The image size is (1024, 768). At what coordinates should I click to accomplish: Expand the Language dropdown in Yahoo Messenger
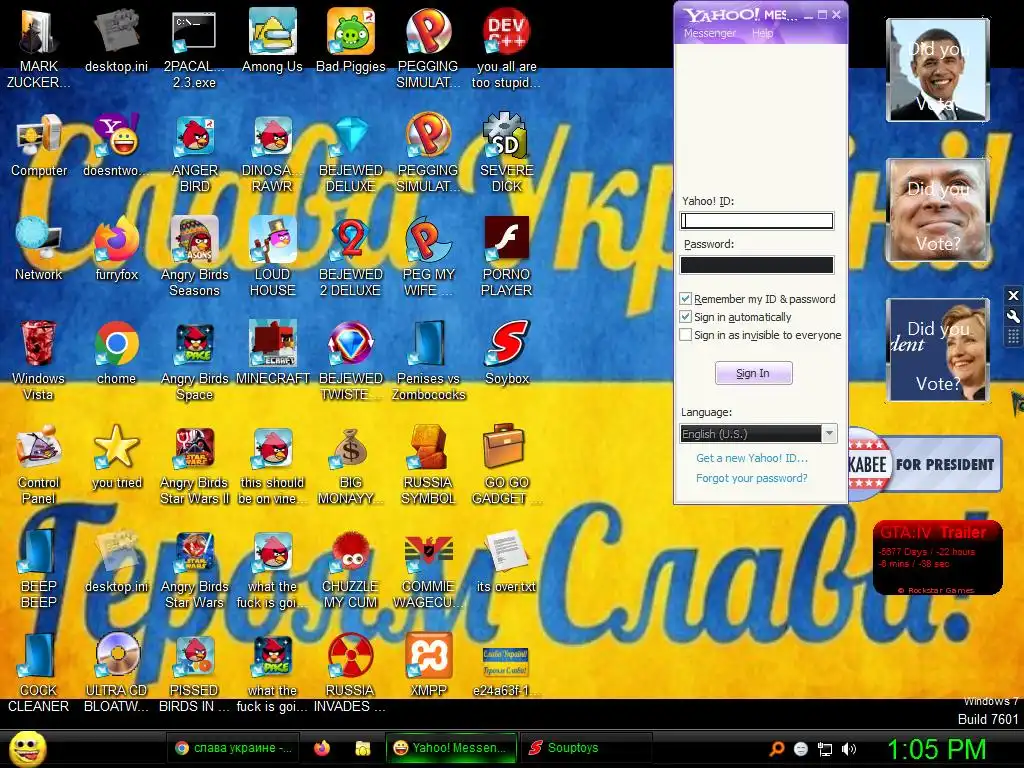829,434
